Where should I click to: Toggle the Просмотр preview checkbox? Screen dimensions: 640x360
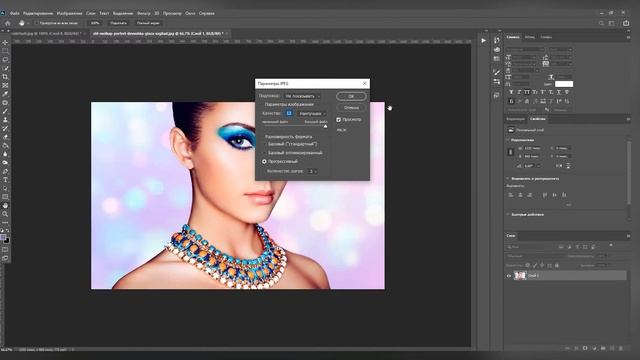point(338,120)
